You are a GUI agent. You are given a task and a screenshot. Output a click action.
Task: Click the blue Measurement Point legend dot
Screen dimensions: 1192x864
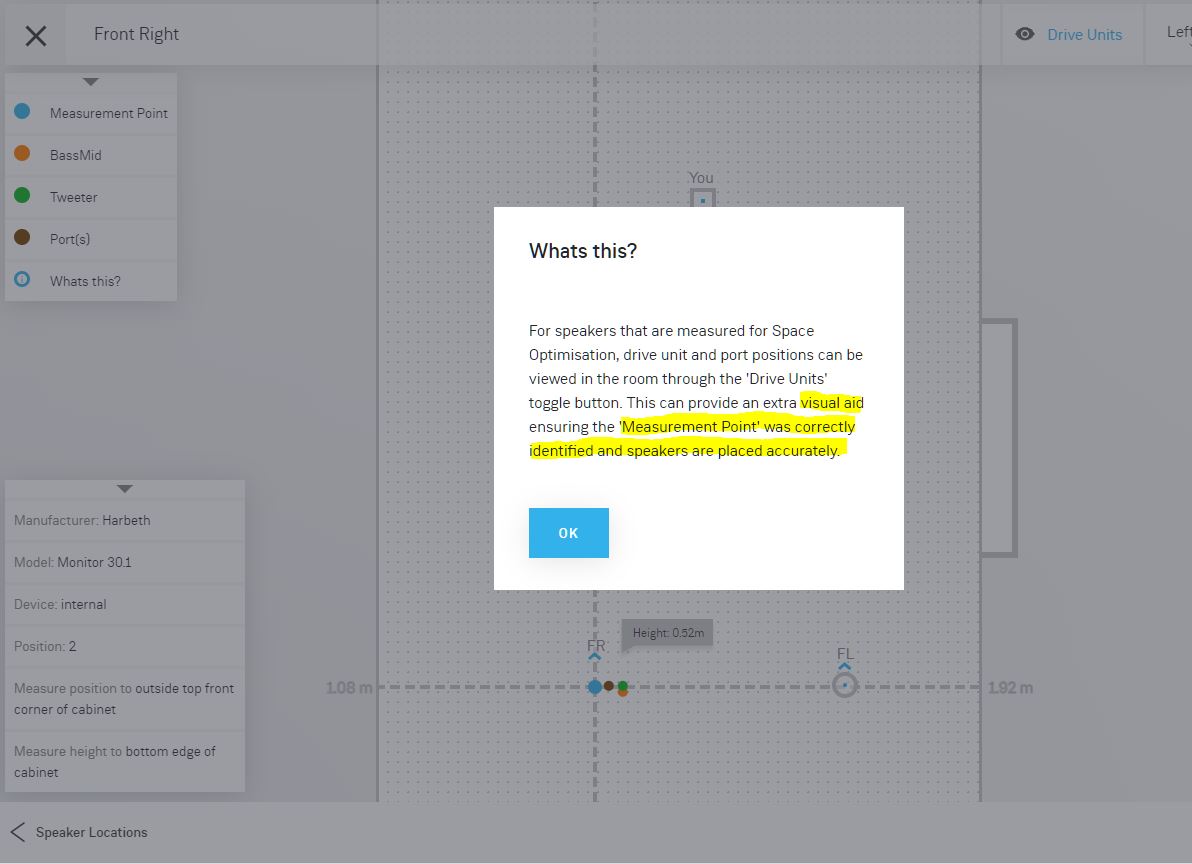coord(22,112)
